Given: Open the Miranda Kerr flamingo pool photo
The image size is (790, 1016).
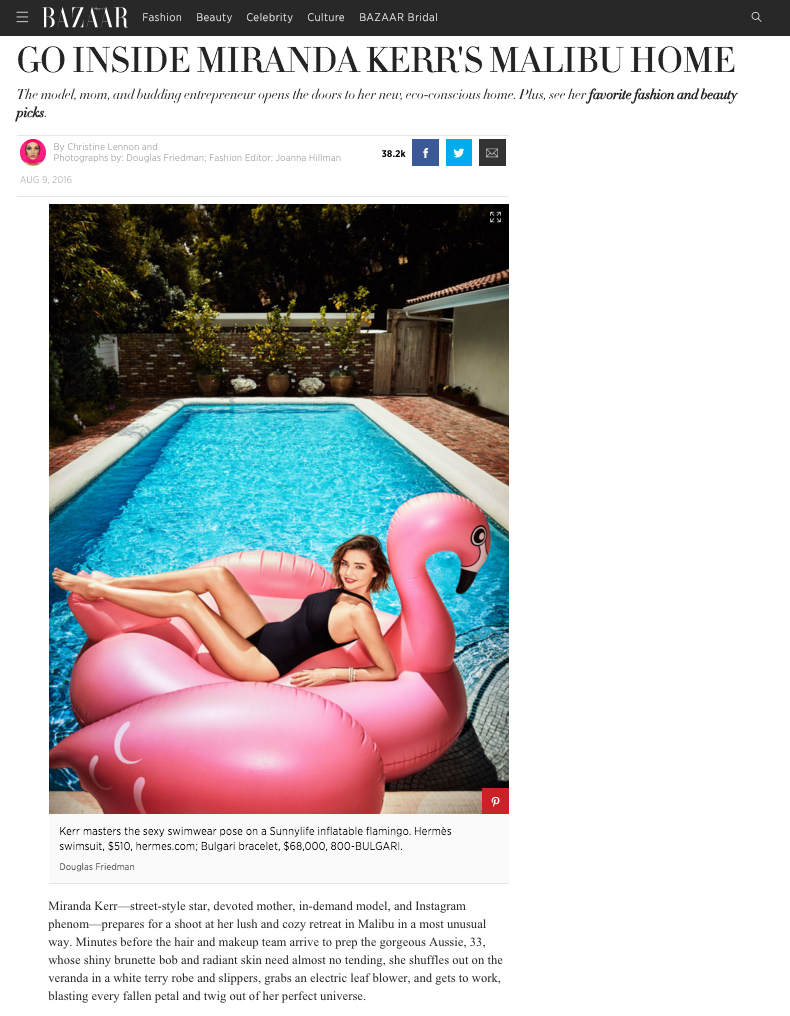Looking at the screenshot, I should coord(279,509).
